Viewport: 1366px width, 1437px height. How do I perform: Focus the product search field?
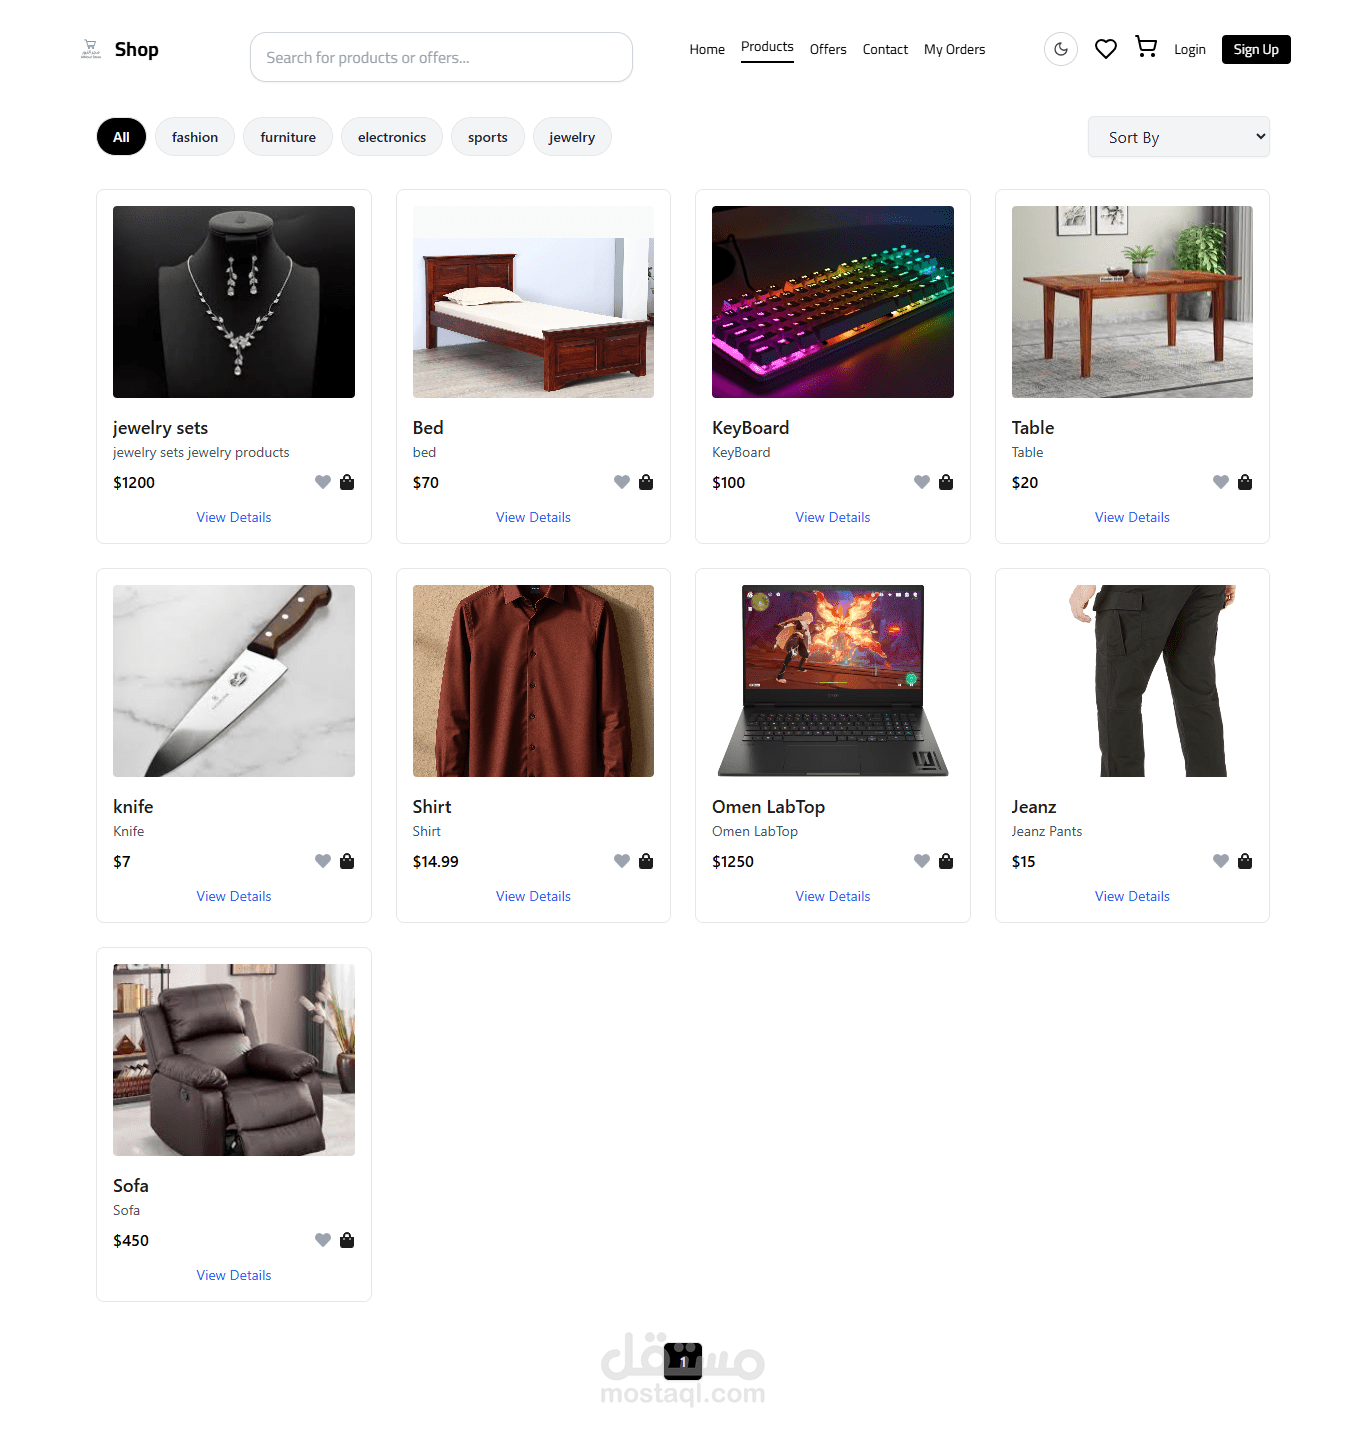click(x=441, y=57)
